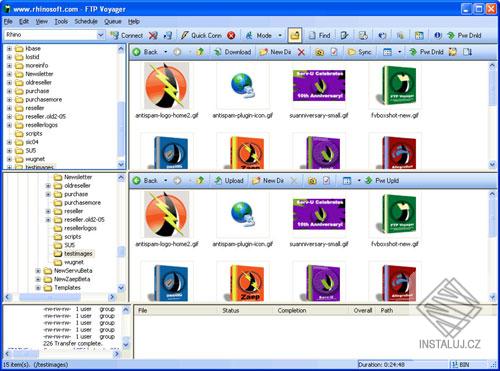500x371 pixels.
Task: Click the red stop circle after Quick Conn
Action: click(231, 35)
